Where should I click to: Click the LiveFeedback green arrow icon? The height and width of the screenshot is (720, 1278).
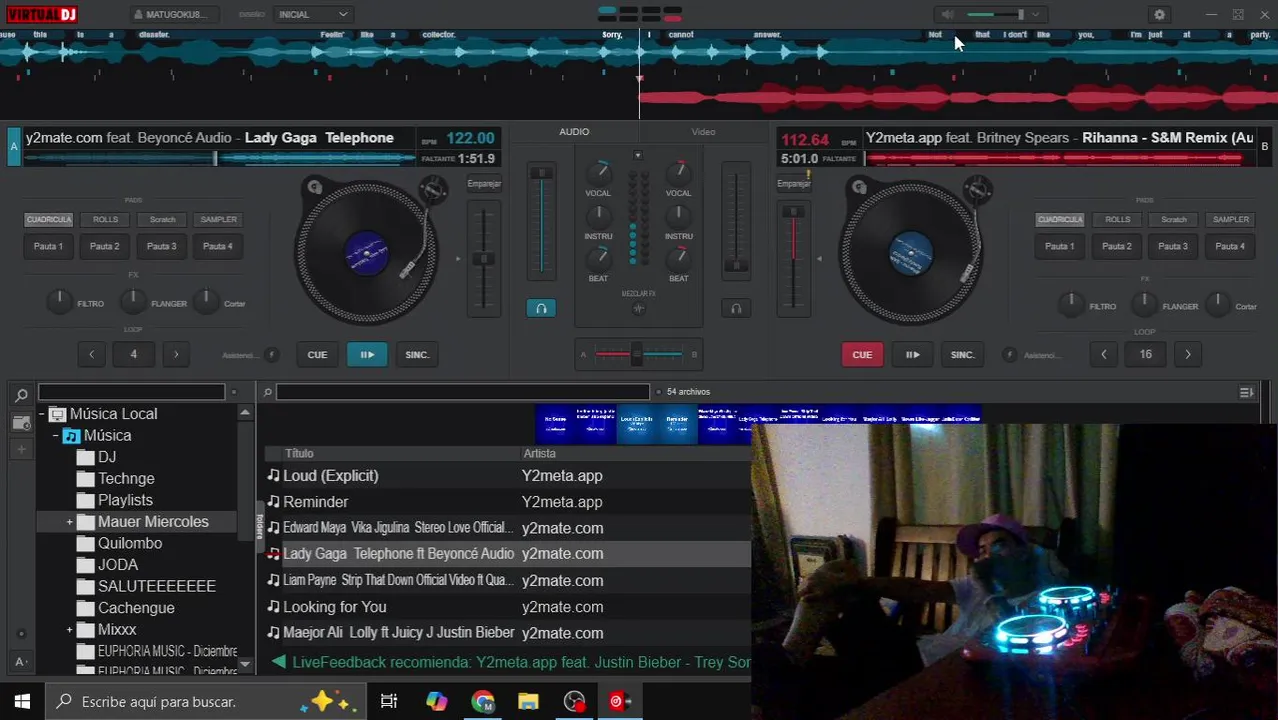click(279, 662)
